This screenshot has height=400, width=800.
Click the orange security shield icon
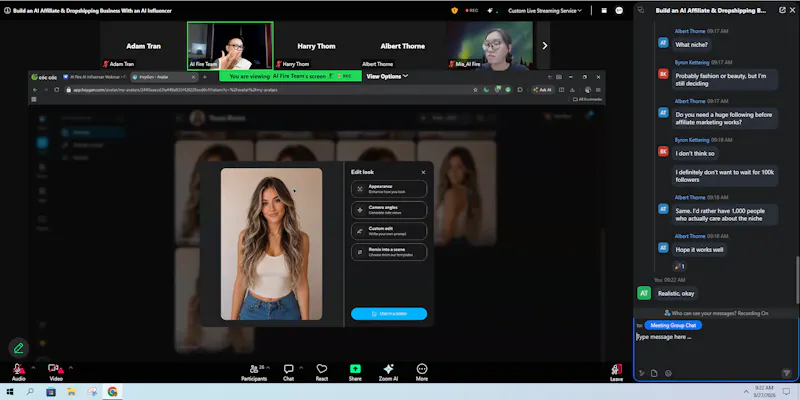coord(454,10)
